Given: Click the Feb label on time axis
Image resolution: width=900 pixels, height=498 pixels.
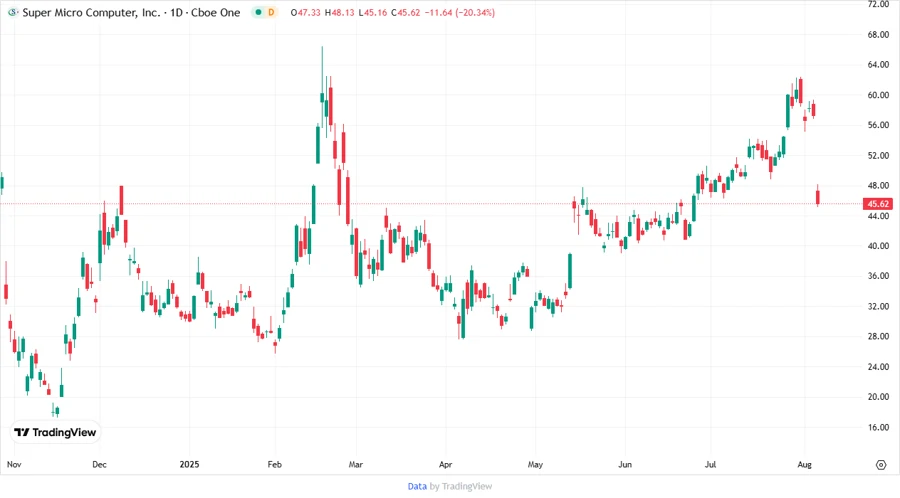Looking at the screenshot, I should tap(275, 464).
